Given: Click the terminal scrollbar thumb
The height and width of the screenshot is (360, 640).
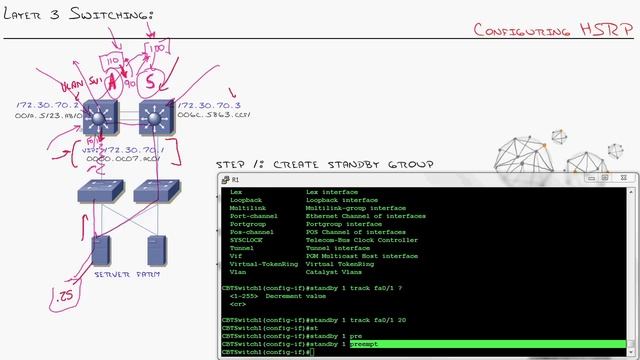Looking at the screenshot, I should click(x=630, y=344).
